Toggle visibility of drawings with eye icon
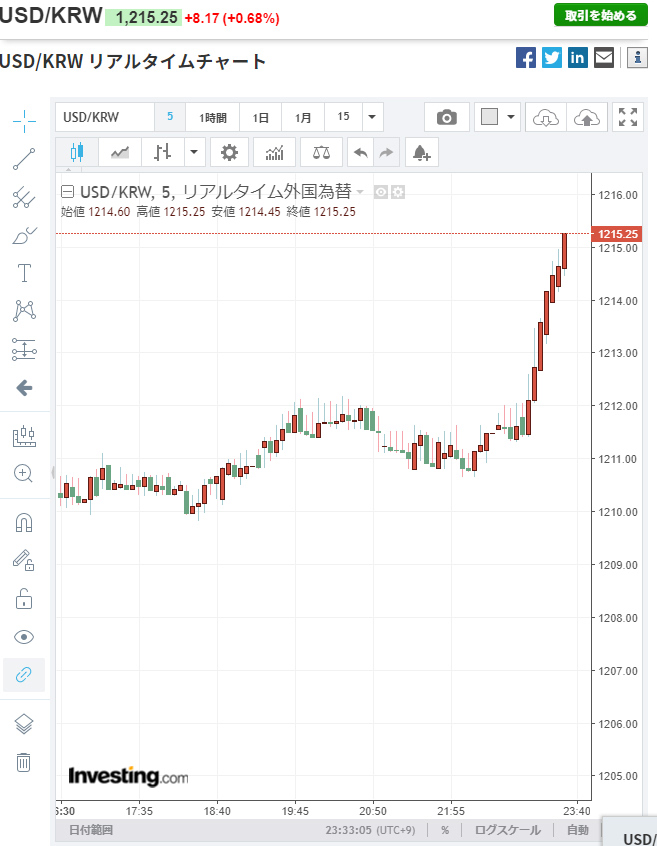 [x=24, y=637]
